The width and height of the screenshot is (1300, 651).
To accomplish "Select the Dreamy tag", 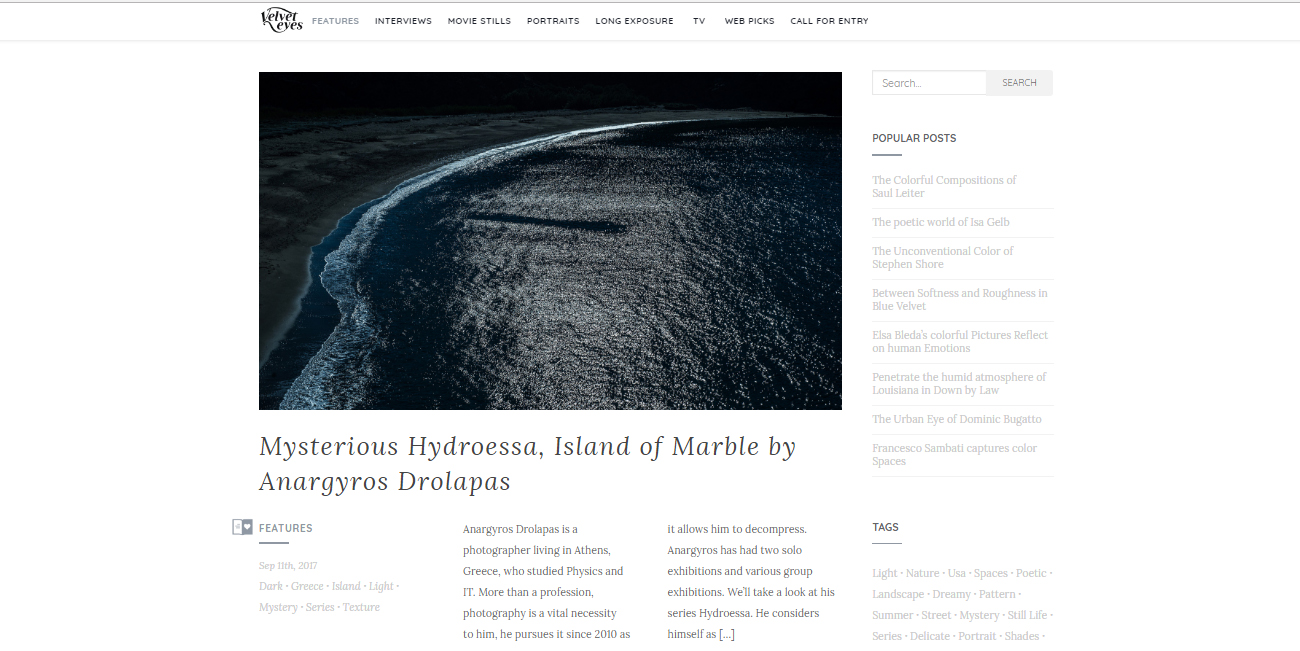I will click(951, 594).
